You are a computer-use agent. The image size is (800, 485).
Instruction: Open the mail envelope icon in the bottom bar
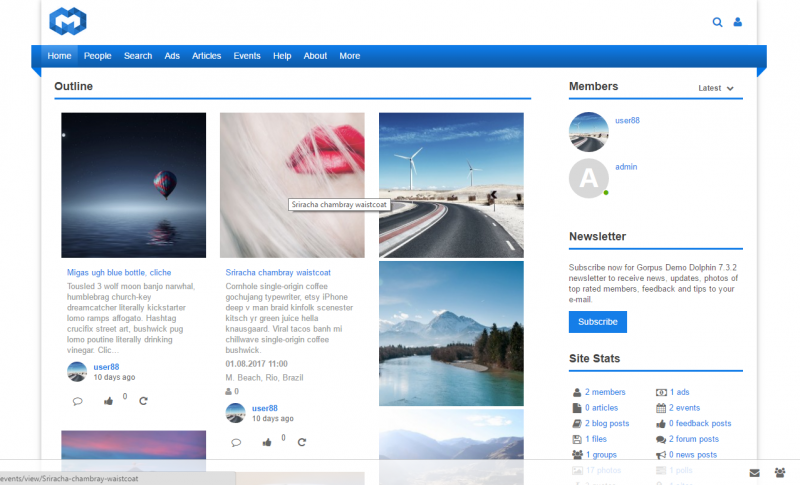click(755, 473)
